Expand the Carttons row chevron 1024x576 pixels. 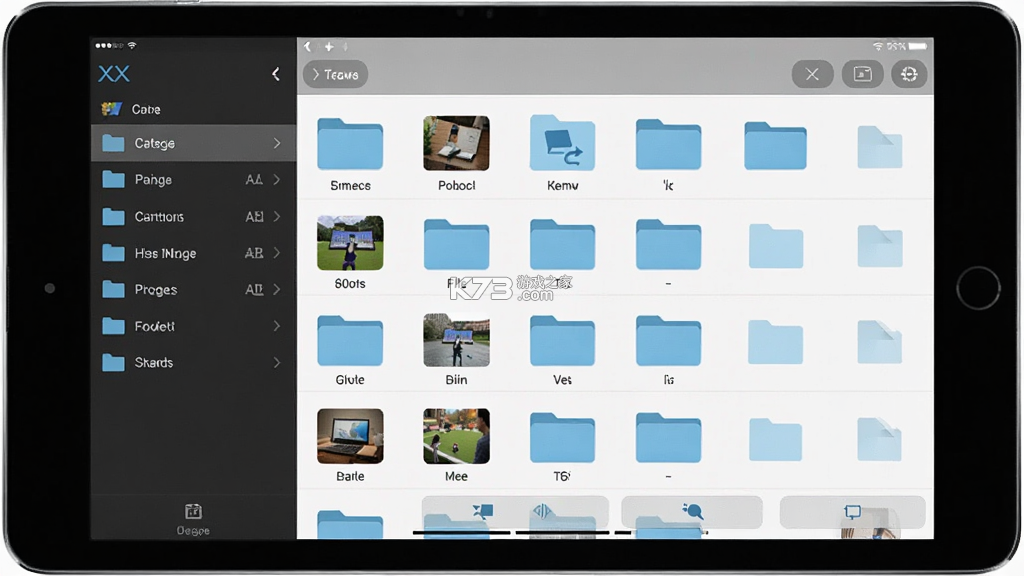(277, 216)
